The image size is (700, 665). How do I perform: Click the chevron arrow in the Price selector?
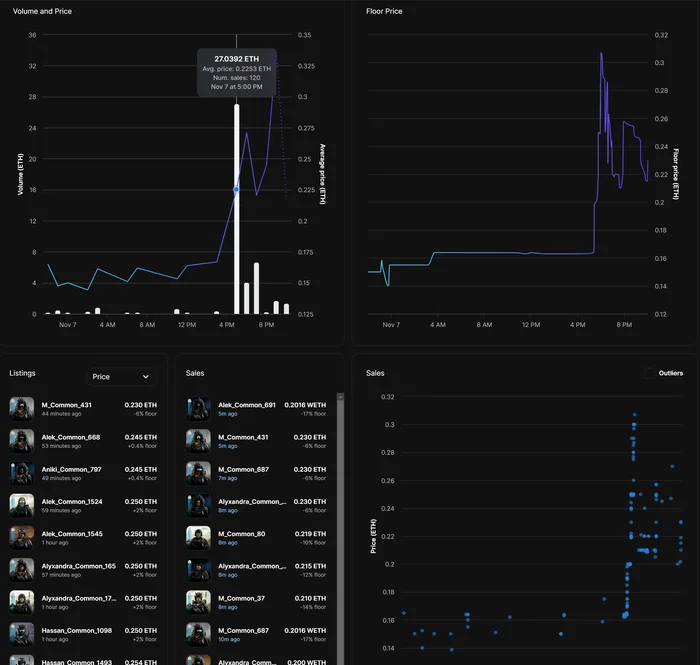tap(146, 377)
